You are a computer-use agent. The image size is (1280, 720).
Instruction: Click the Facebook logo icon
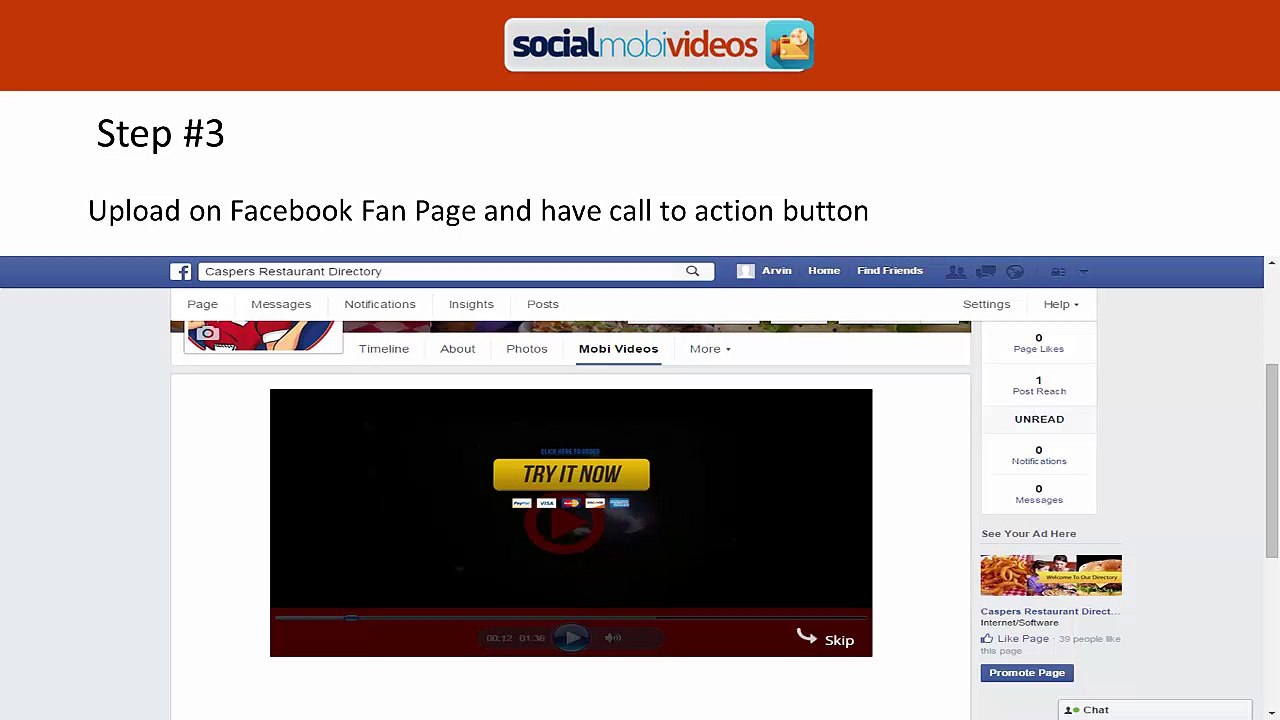click(x=181, y=271)
